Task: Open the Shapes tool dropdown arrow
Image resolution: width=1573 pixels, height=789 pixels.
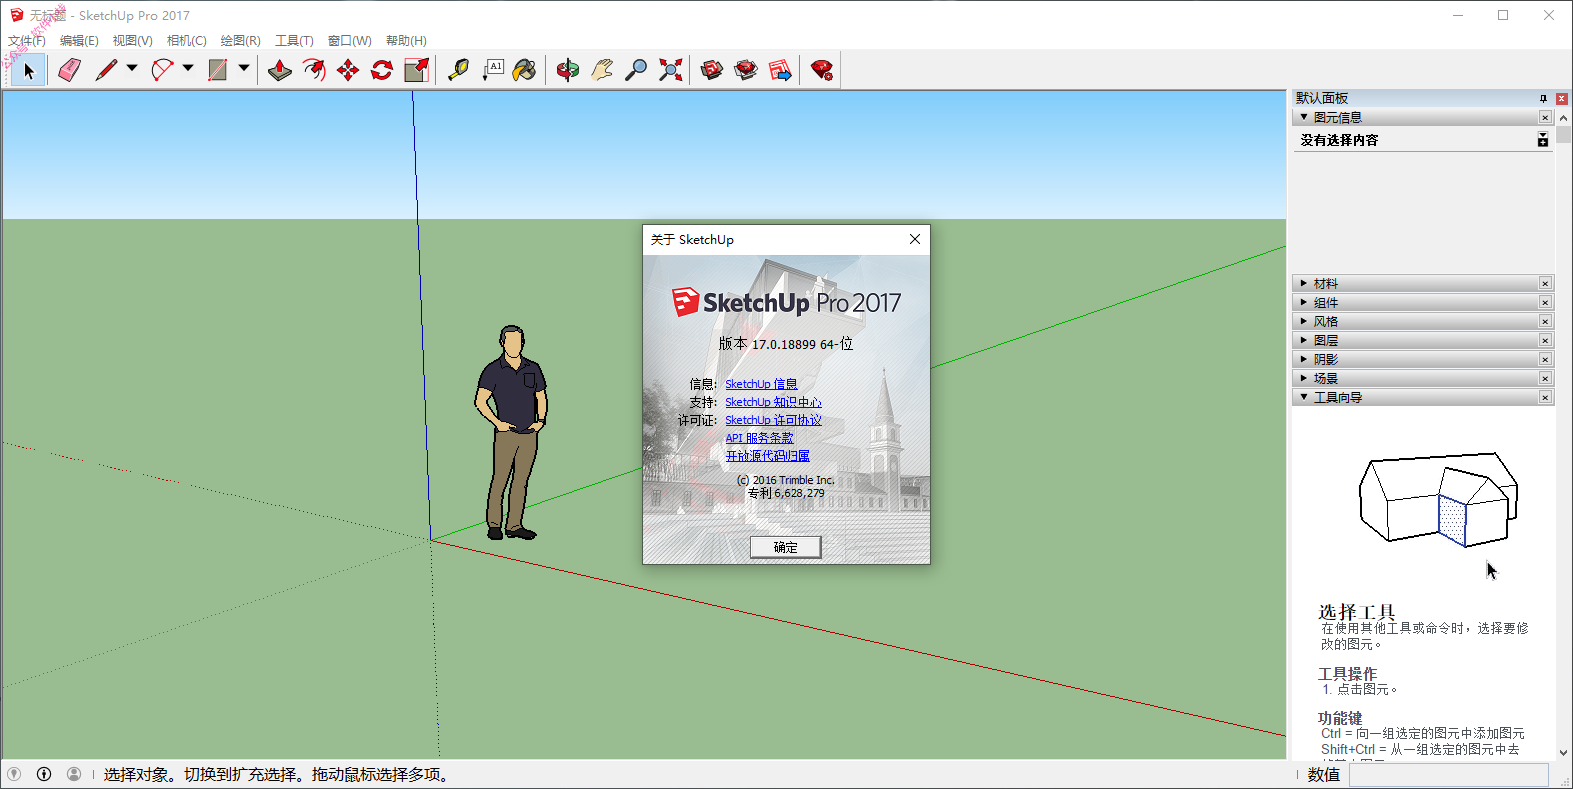Action: tap(244, 69)
